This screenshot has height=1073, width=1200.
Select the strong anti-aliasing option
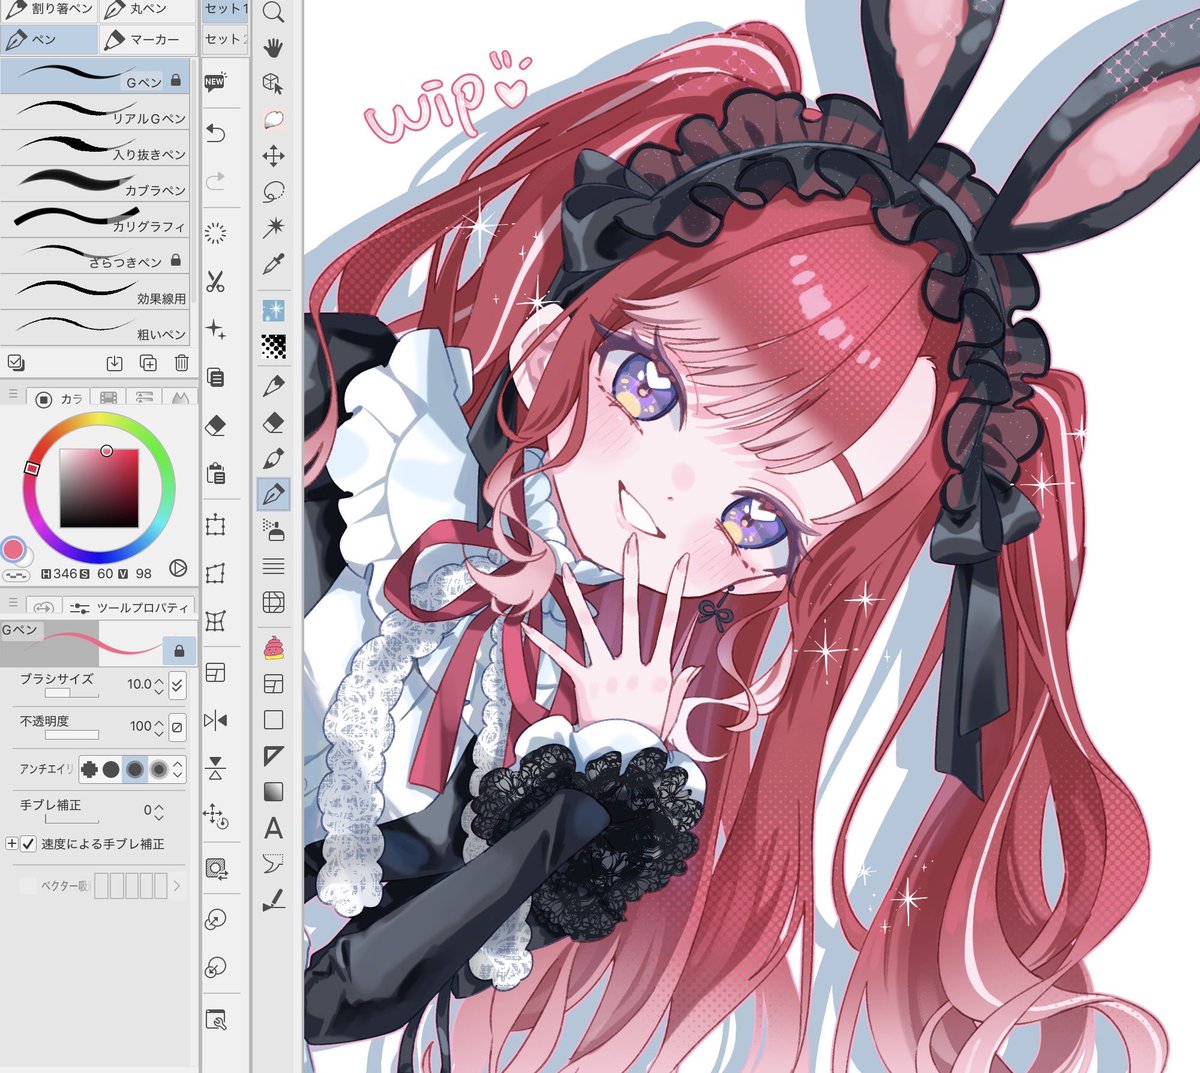158,769
